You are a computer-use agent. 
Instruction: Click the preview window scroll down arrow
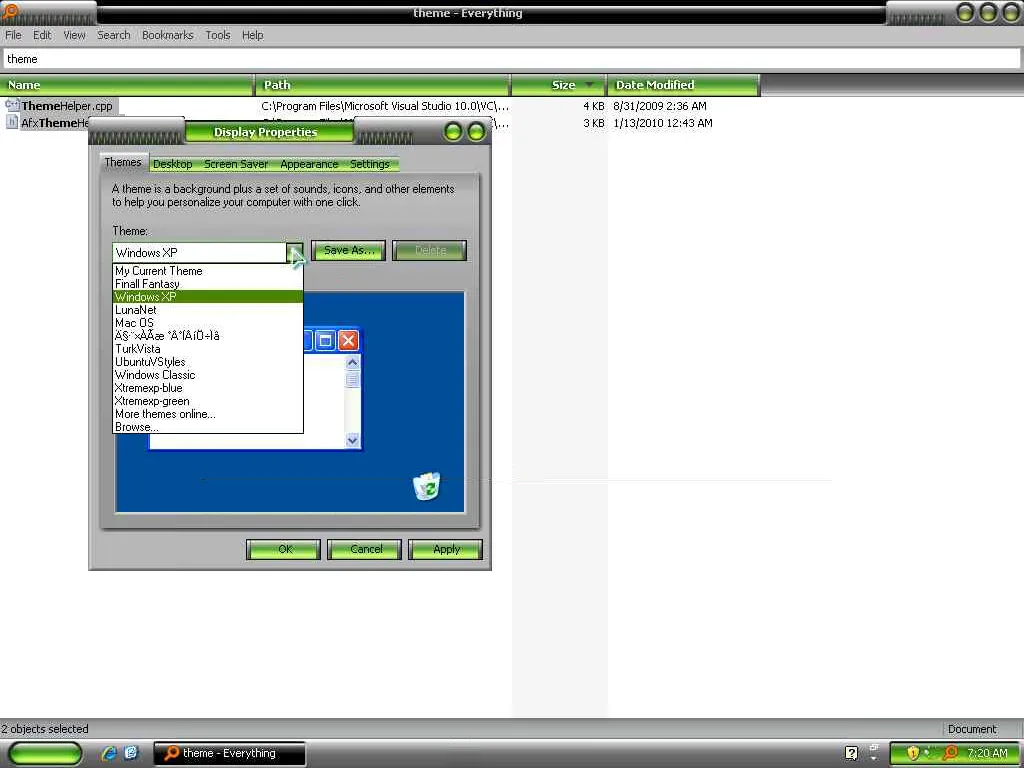[x=353, y=440]
